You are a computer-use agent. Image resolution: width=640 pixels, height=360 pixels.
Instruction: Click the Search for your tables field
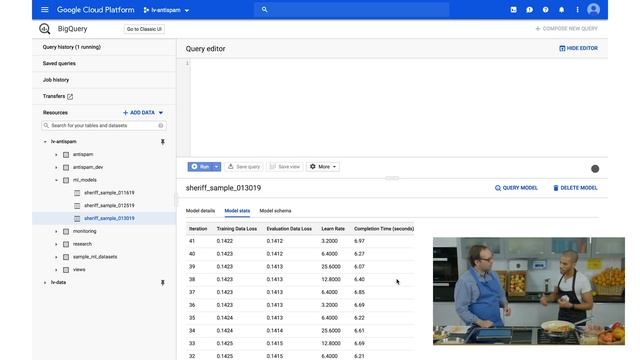click(x=104, y=126)
